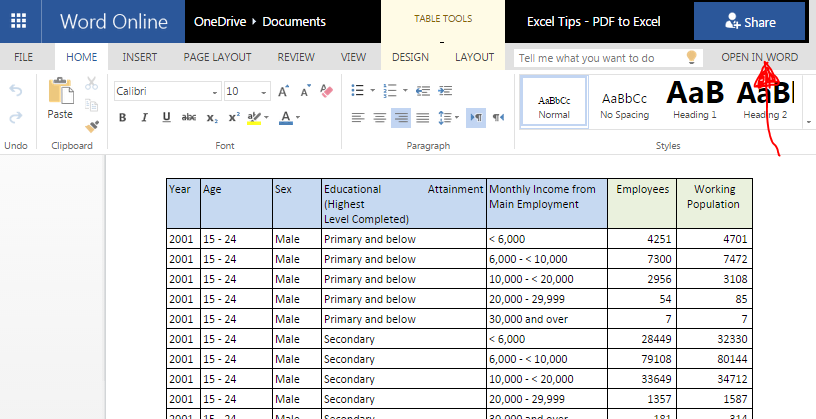Expand the bullet list style dropdown
Viewport: 816px width, 419px height.
(373, 91)
